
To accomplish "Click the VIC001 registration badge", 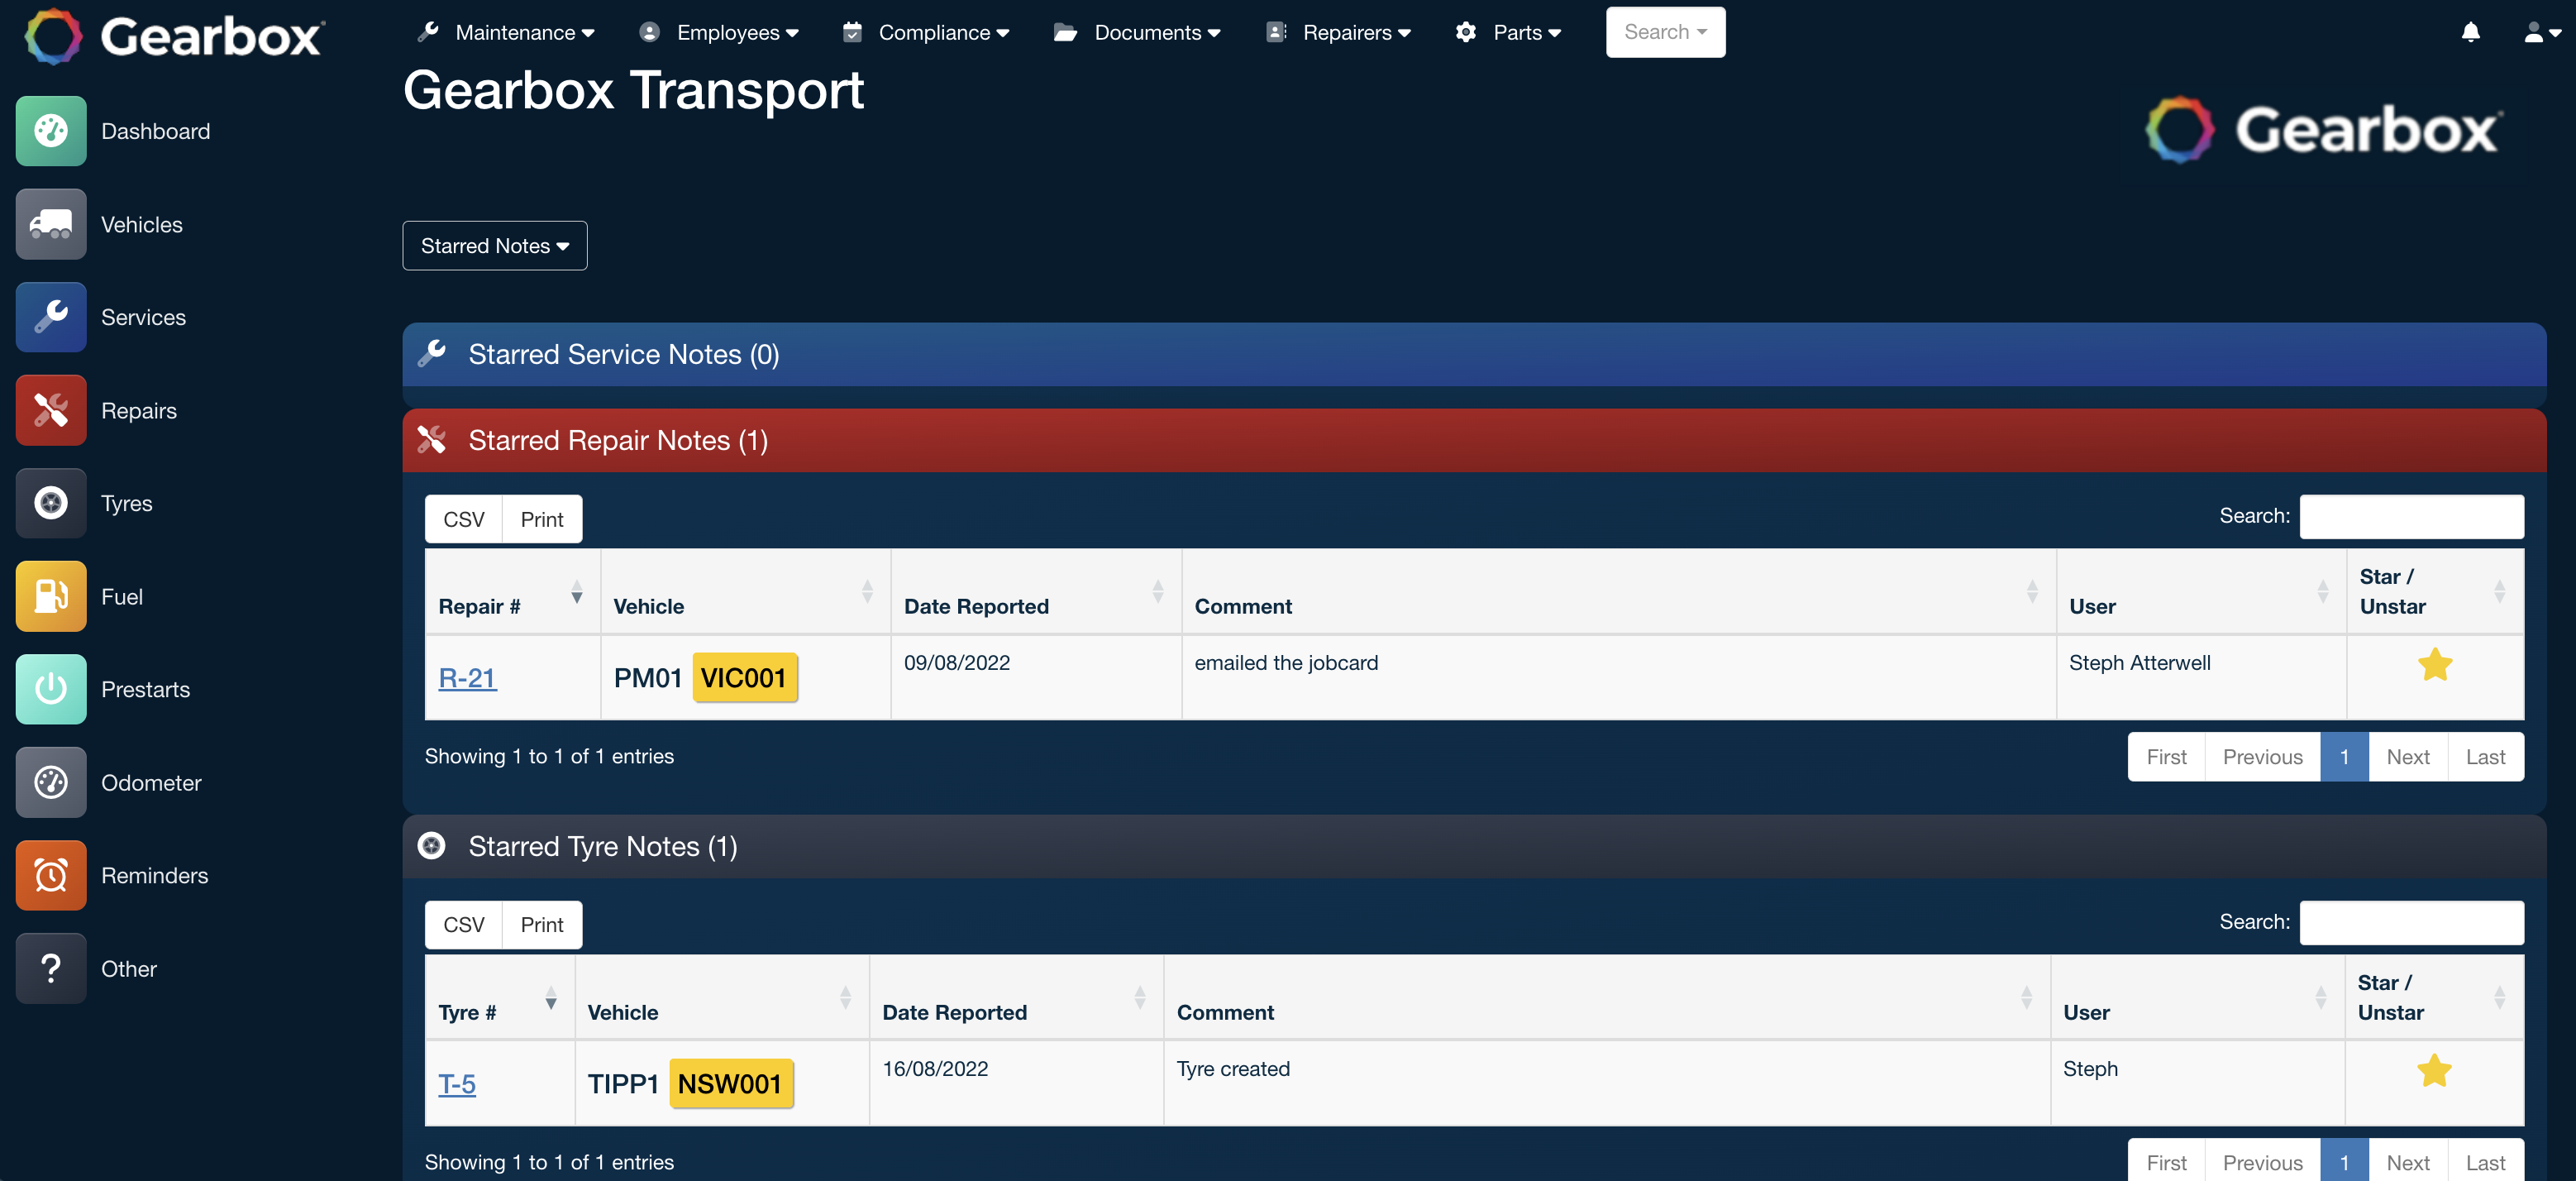I will pyautogui.click(x=744, y=677).
